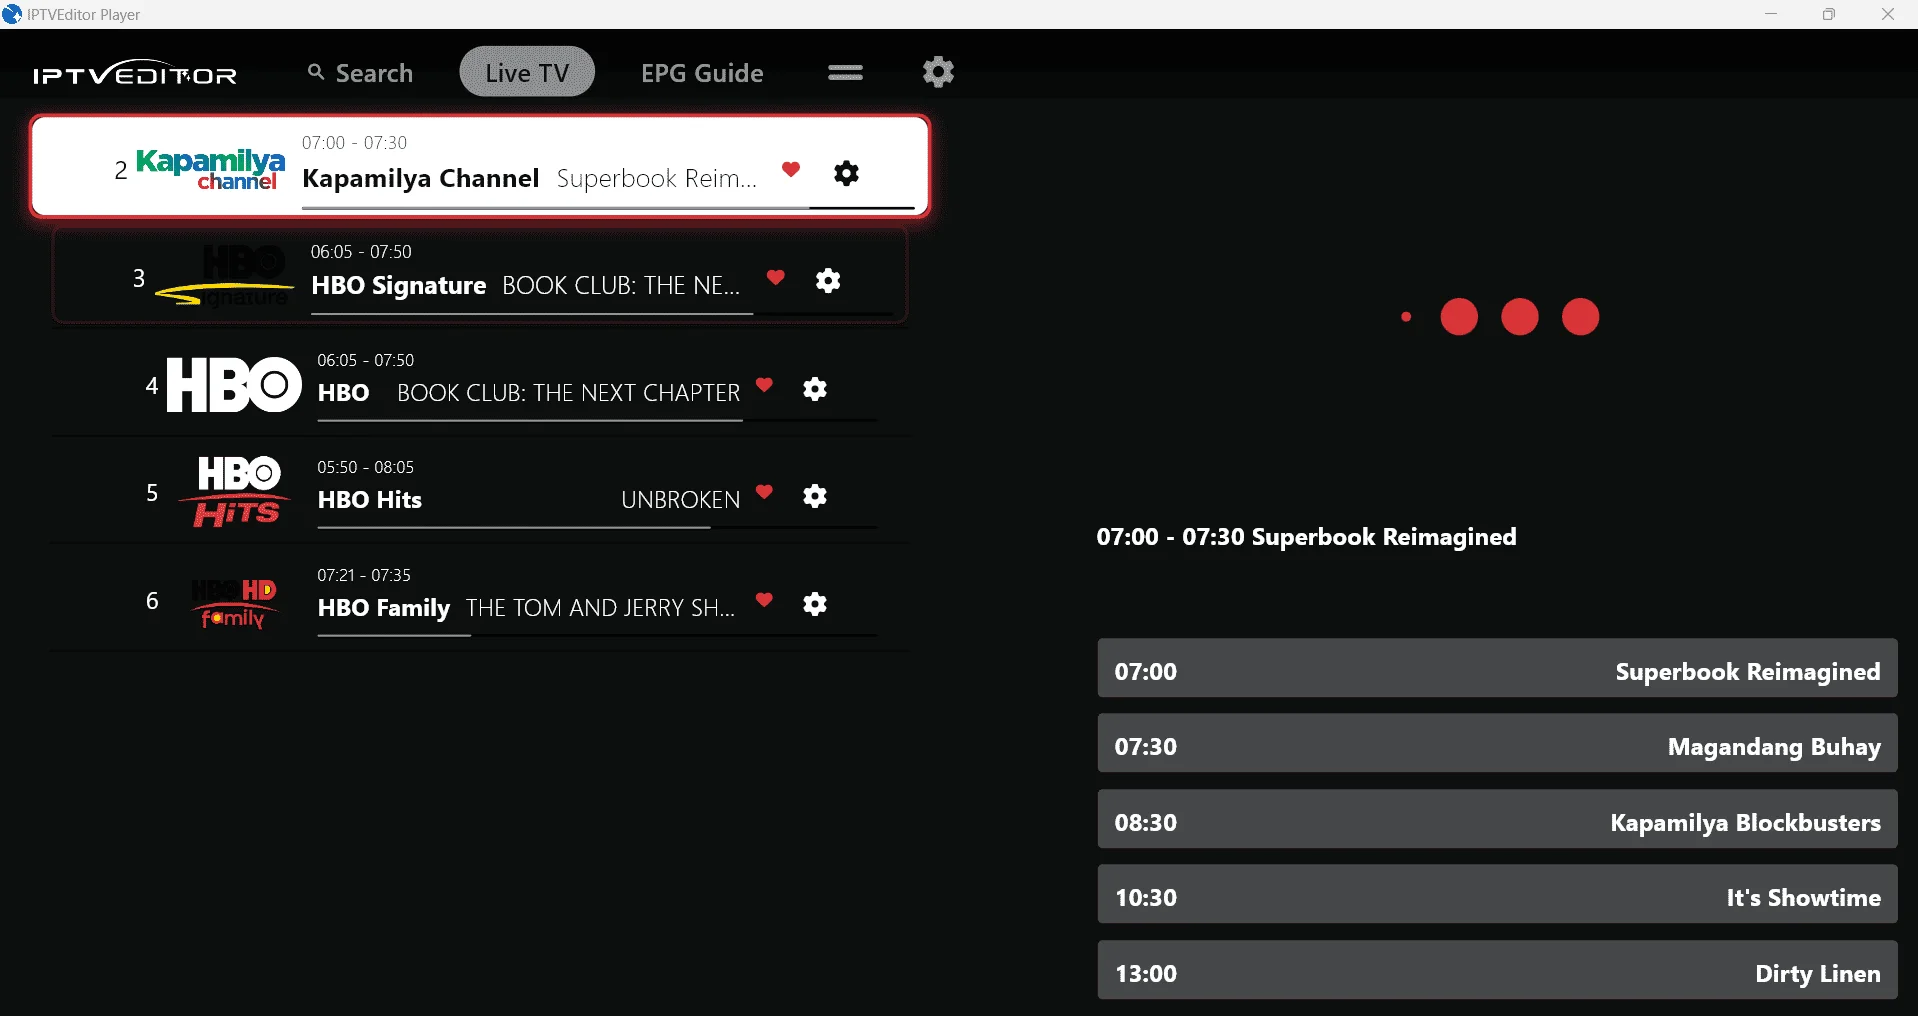The image size is (1918, 1016).
Task: Select the HBO Hits channel name
Action: 370,500
